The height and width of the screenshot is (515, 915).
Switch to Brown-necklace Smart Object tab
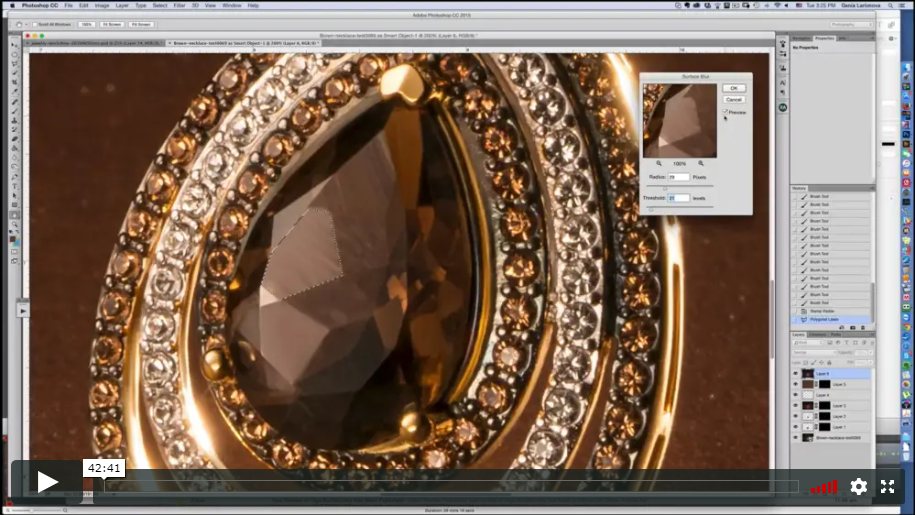pos(245,43)
